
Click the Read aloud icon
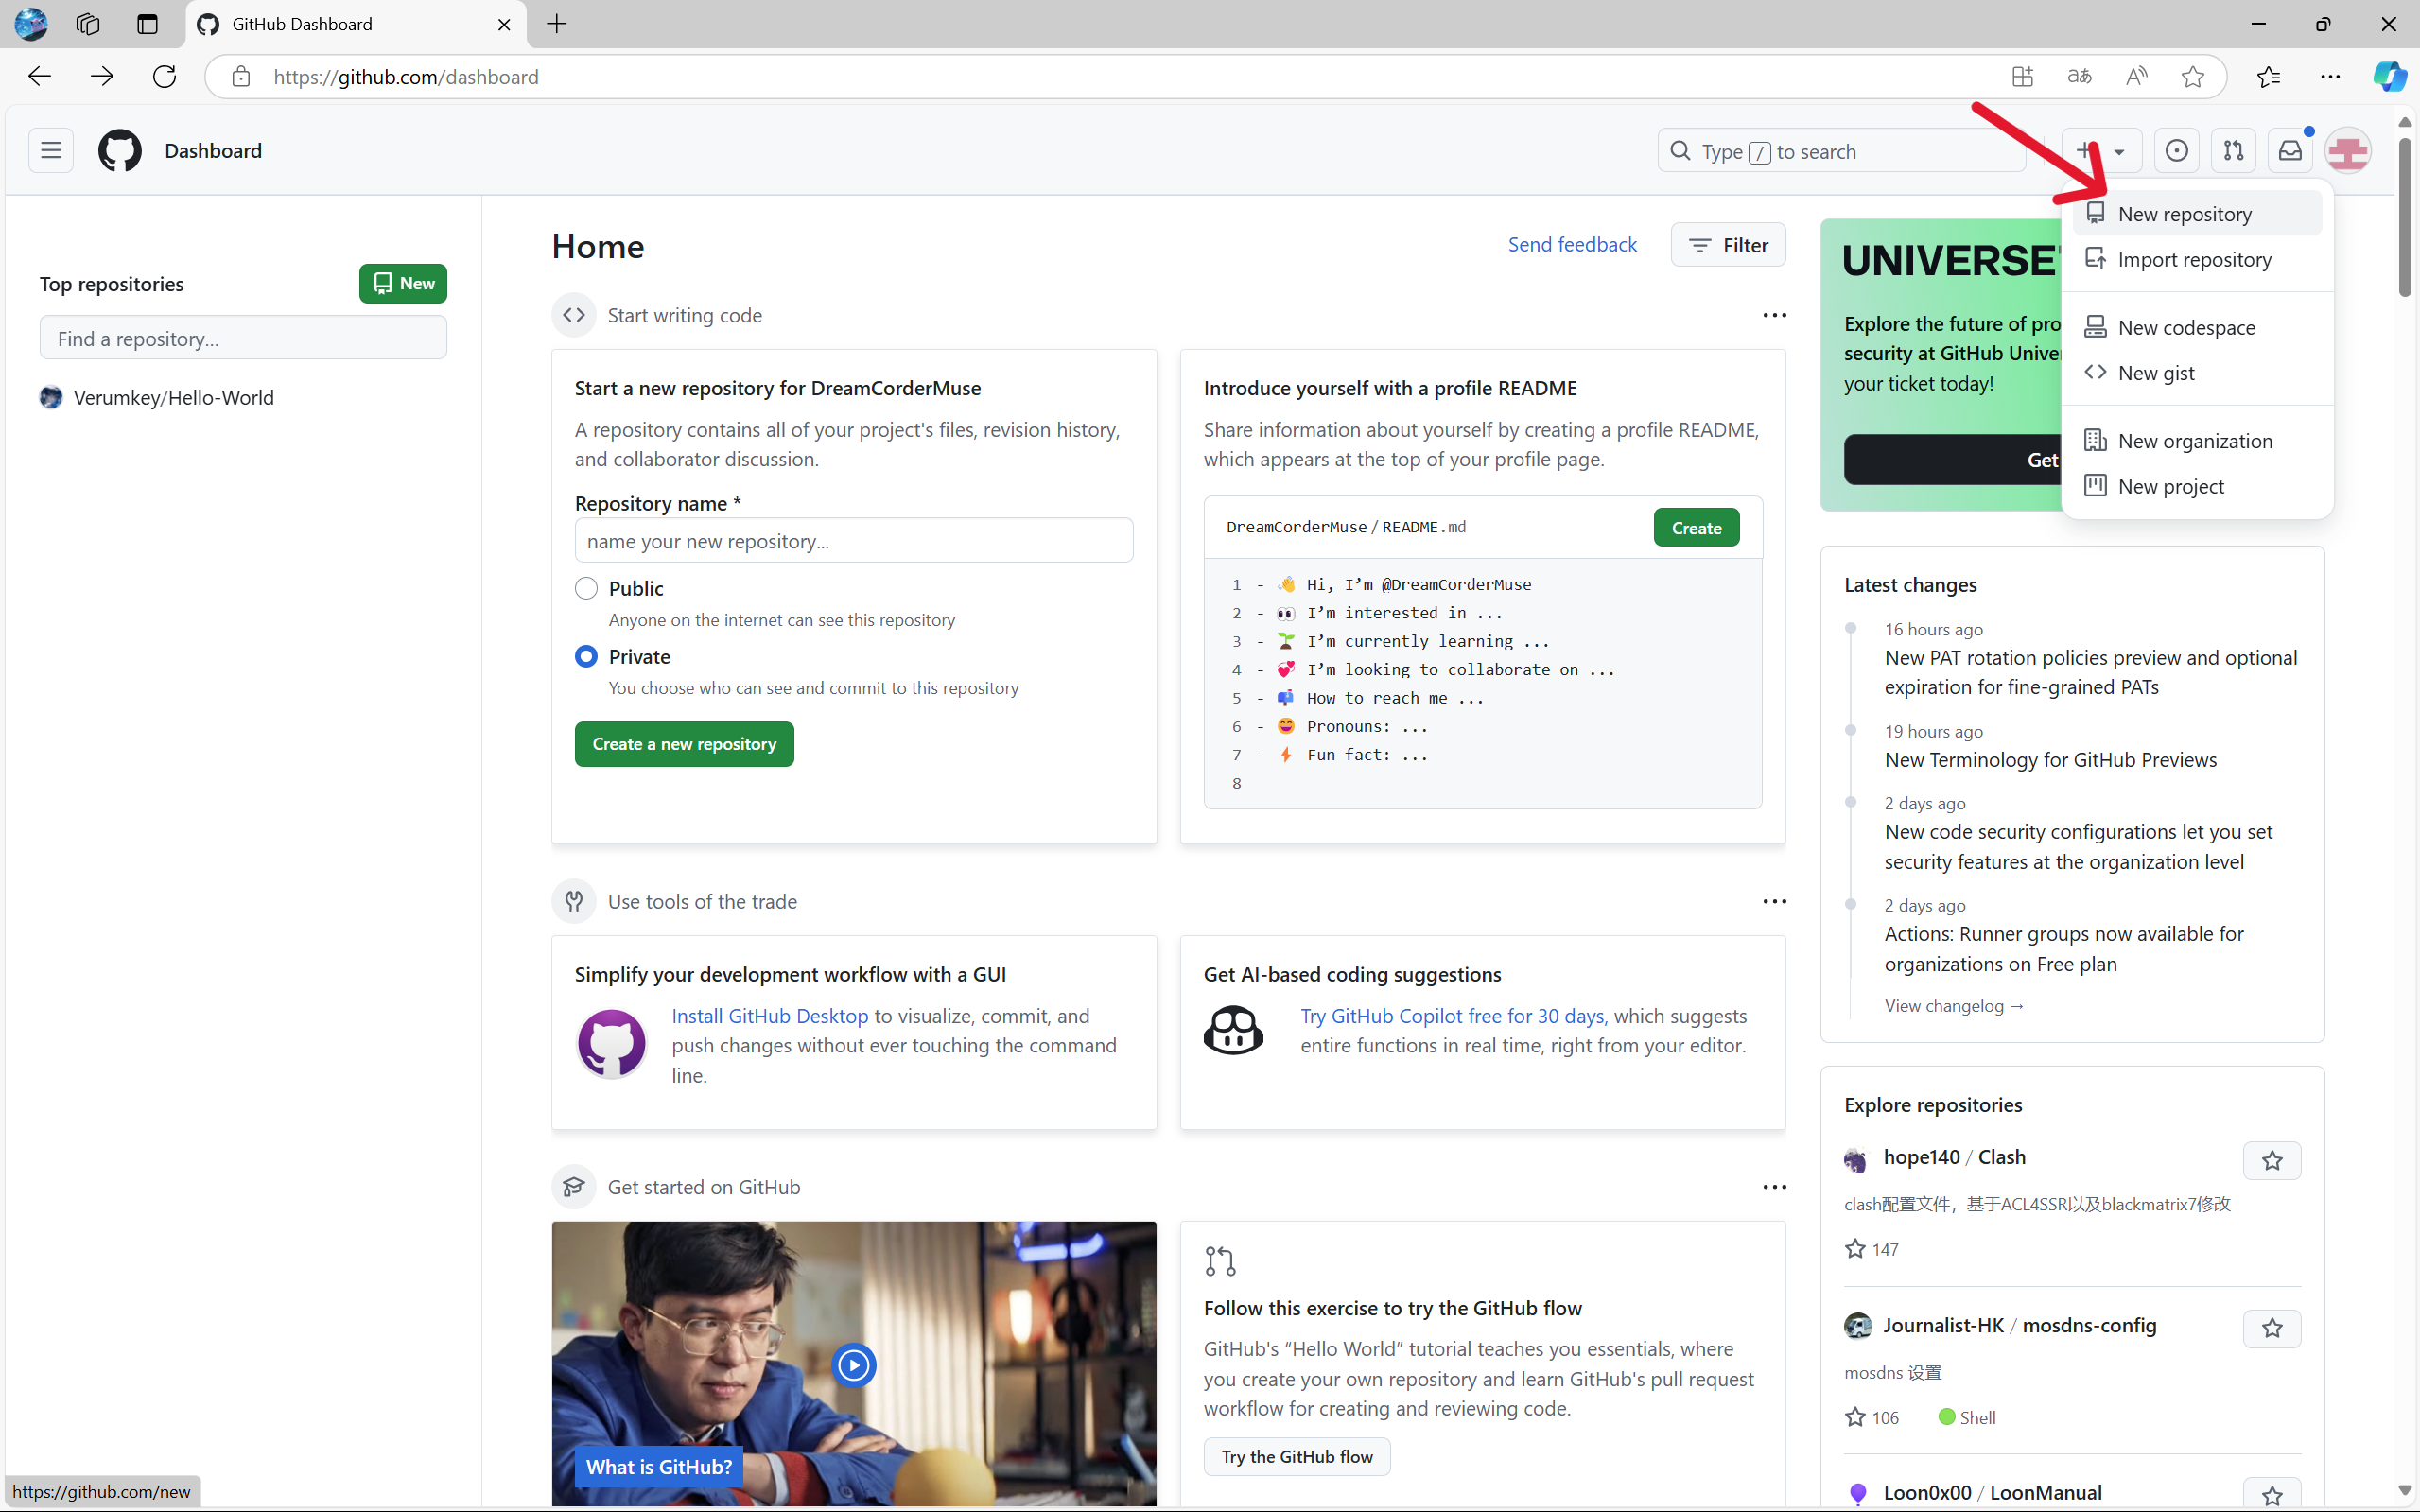click(2136, 77)
